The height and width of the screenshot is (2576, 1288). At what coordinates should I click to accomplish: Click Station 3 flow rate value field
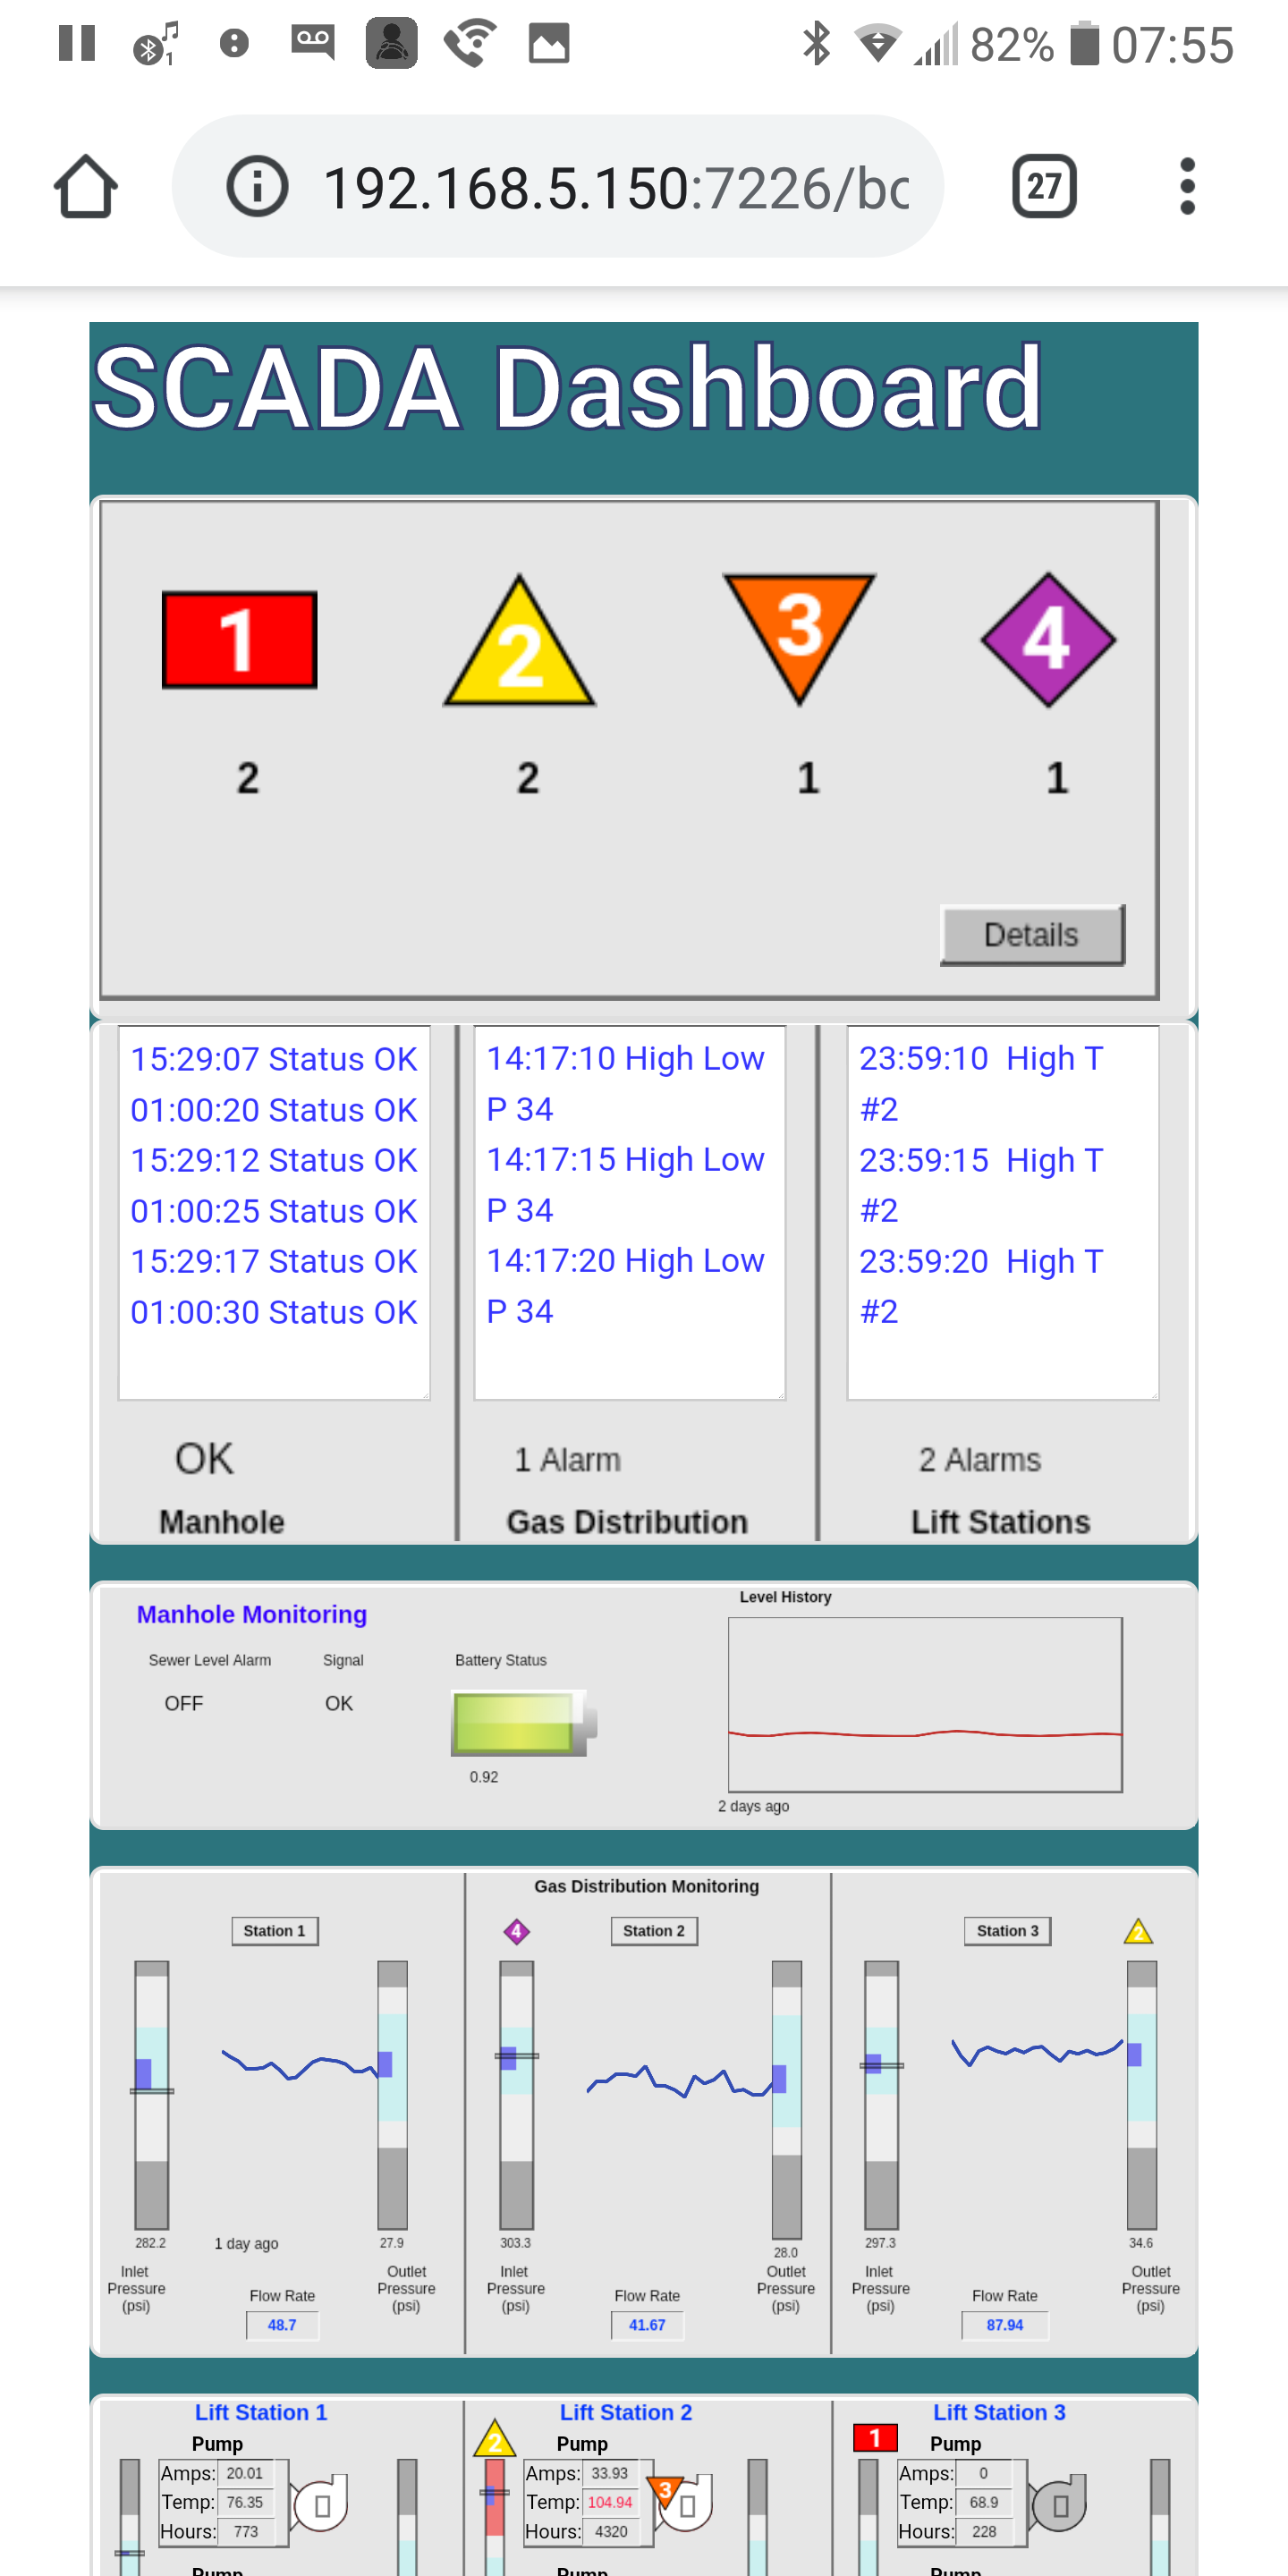1005,2325
